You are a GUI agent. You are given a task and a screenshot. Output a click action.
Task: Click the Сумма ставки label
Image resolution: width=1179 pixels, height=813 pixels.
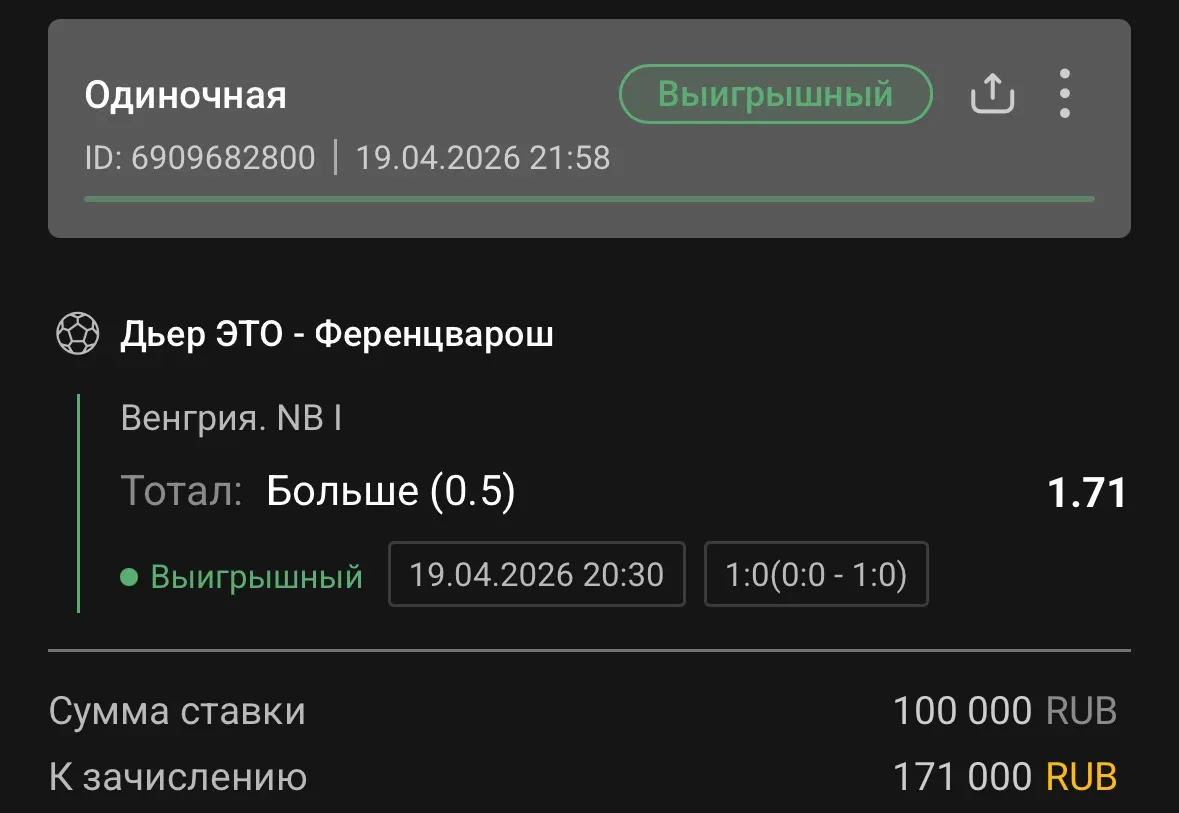tap(177, 712)
